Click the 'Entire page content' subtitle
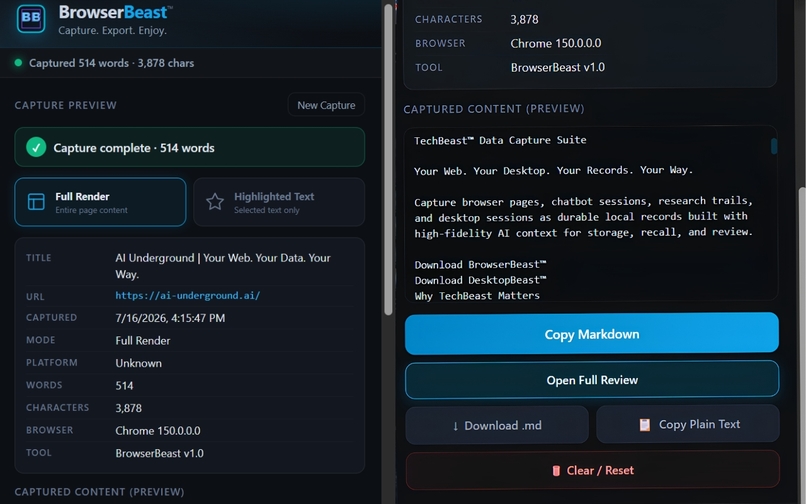The image size is (806, 504). (x=91, y=210)
